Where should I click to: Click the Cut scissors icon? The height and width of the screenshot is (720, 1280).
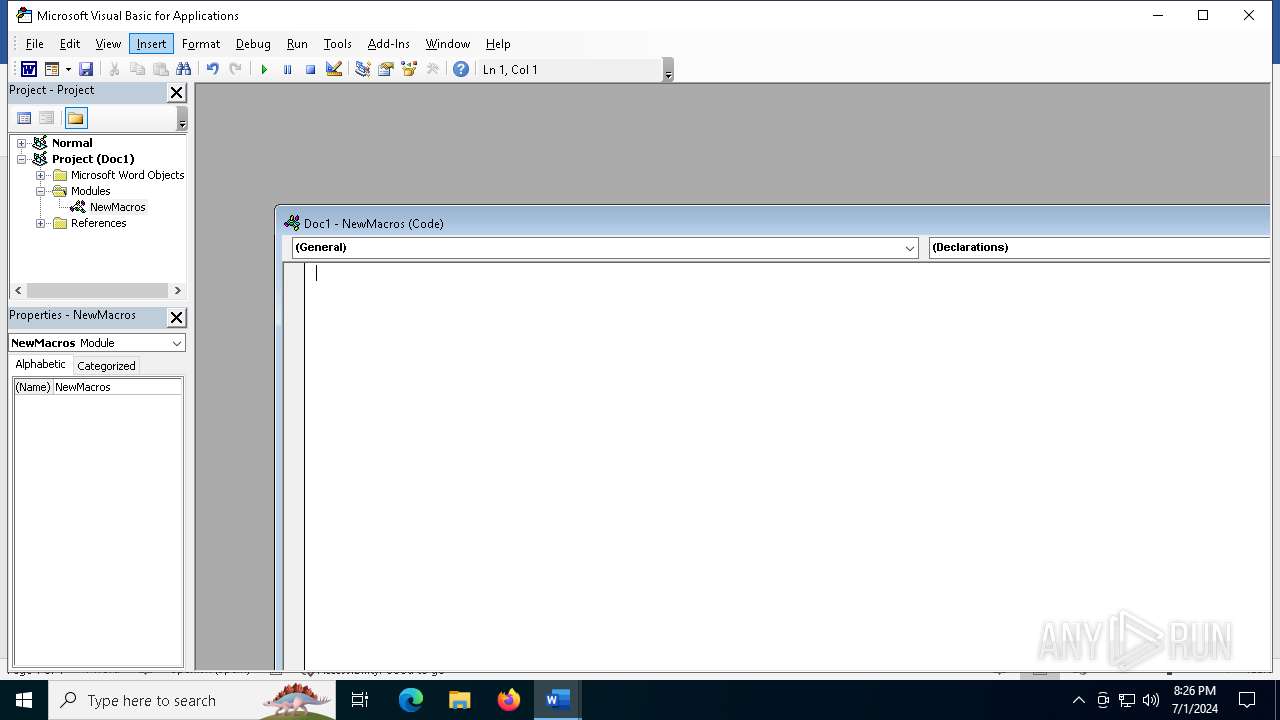[114, 69]
